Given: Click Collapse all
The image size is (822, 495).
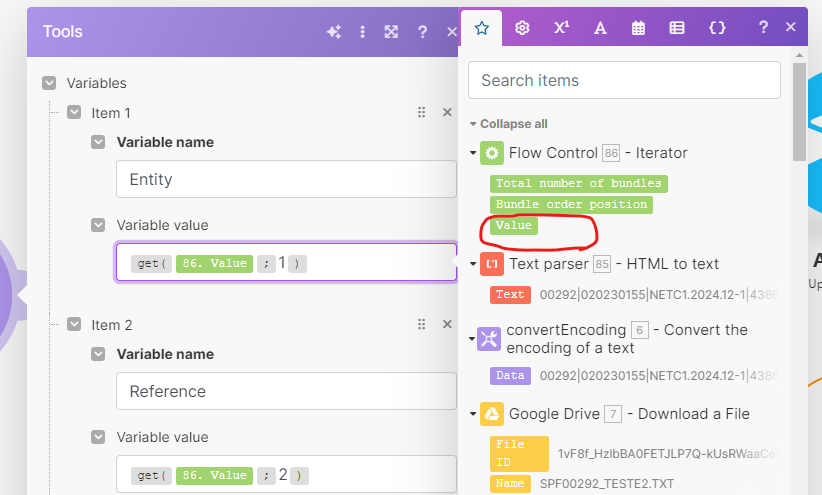Looking at the screenshot, I should [513, 124].
